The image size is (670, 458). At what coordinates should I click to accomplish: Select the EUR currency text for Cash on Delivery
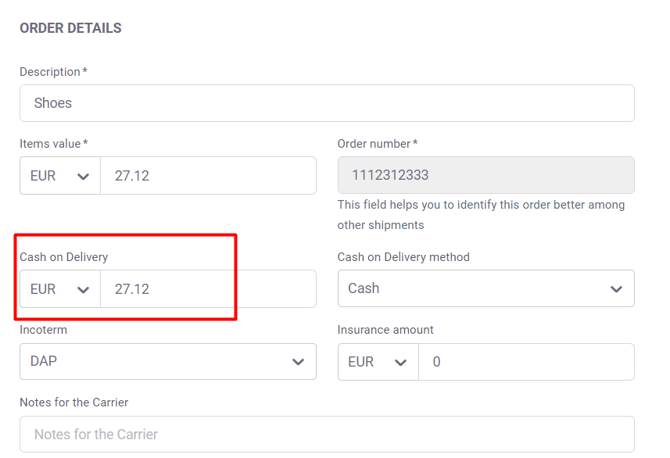click(x=43, y=289)
